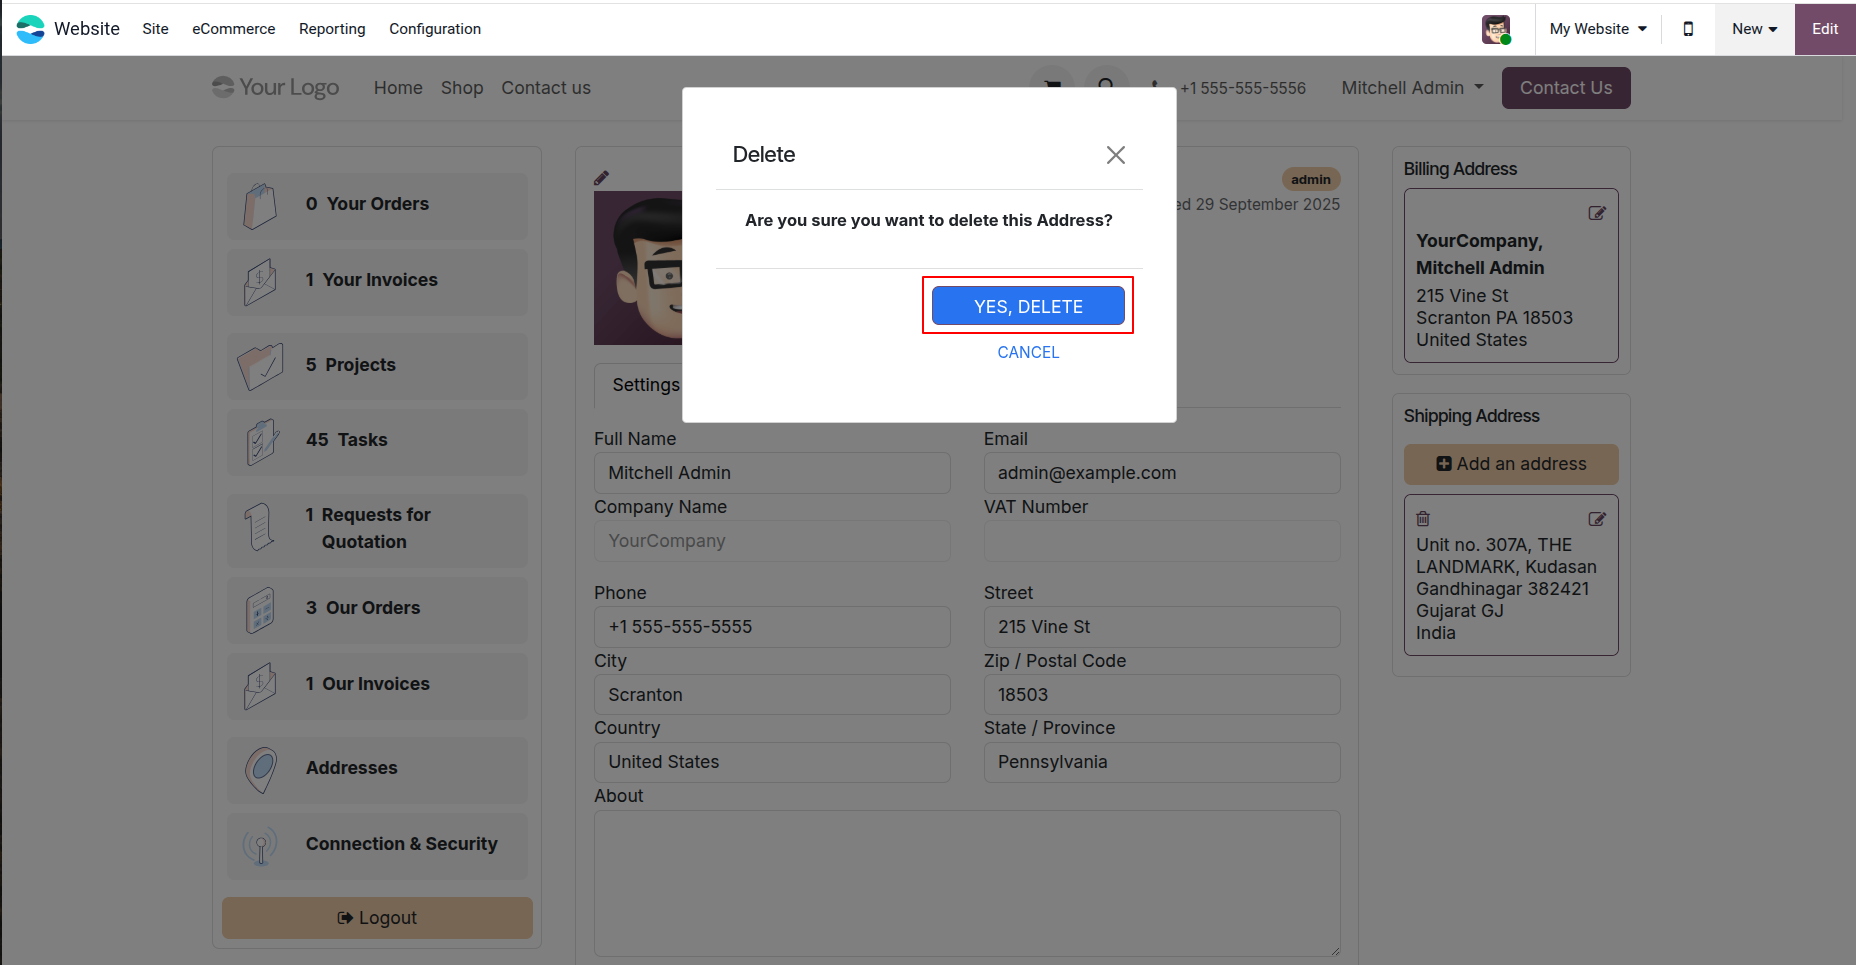Click the Odoo Website app logo icon
1856x965 pixels.
tap(31, 29)
